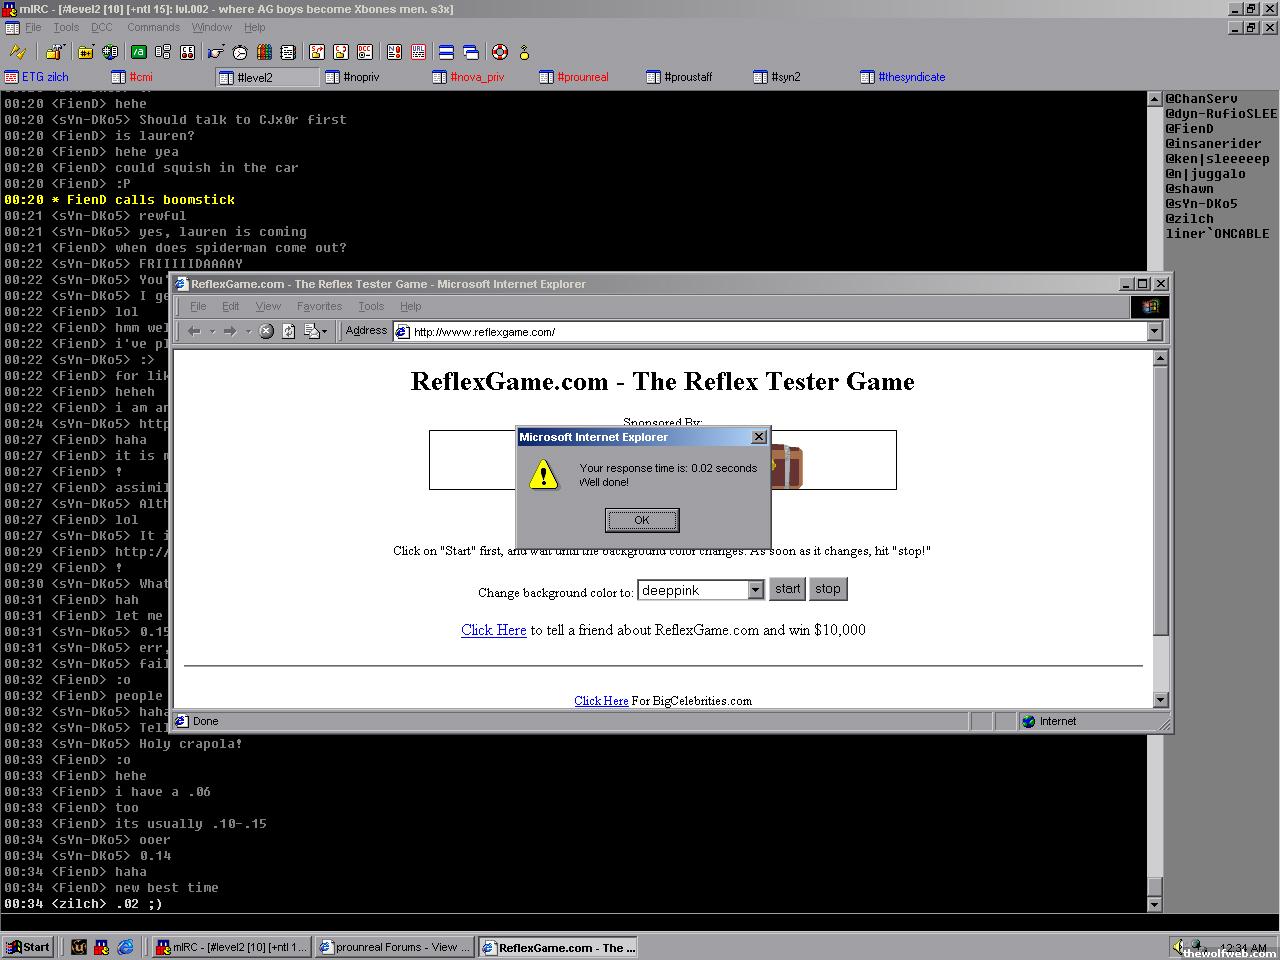Click the tell-a-friend "Click Here" link
This screenshot has height=960, width=1280.
493,630
